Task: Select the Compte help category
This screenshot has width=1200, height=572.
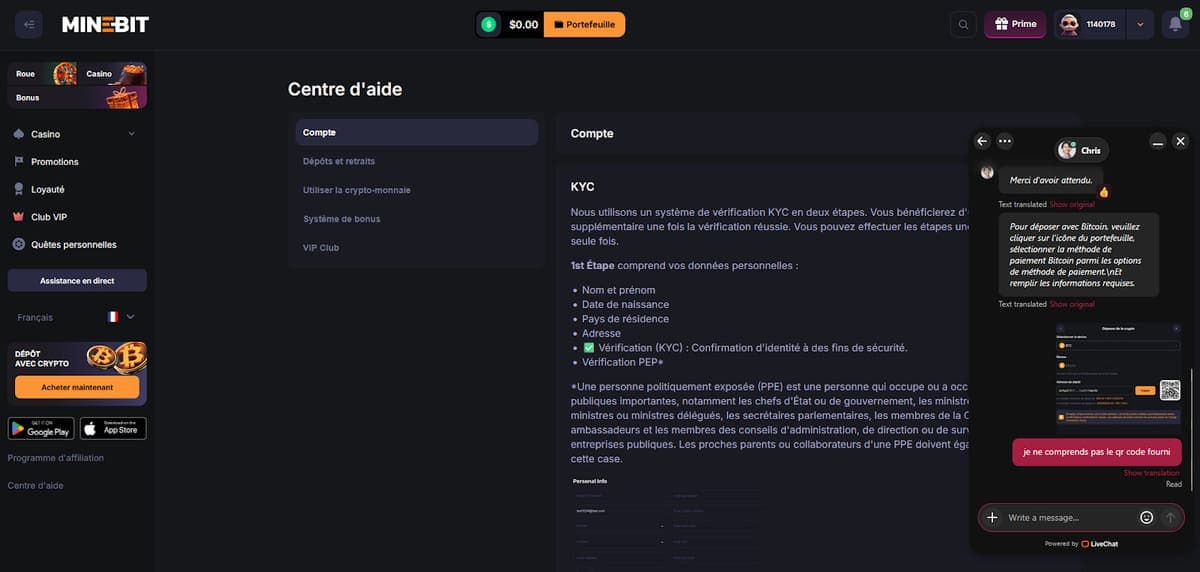Action: (416, 132)
